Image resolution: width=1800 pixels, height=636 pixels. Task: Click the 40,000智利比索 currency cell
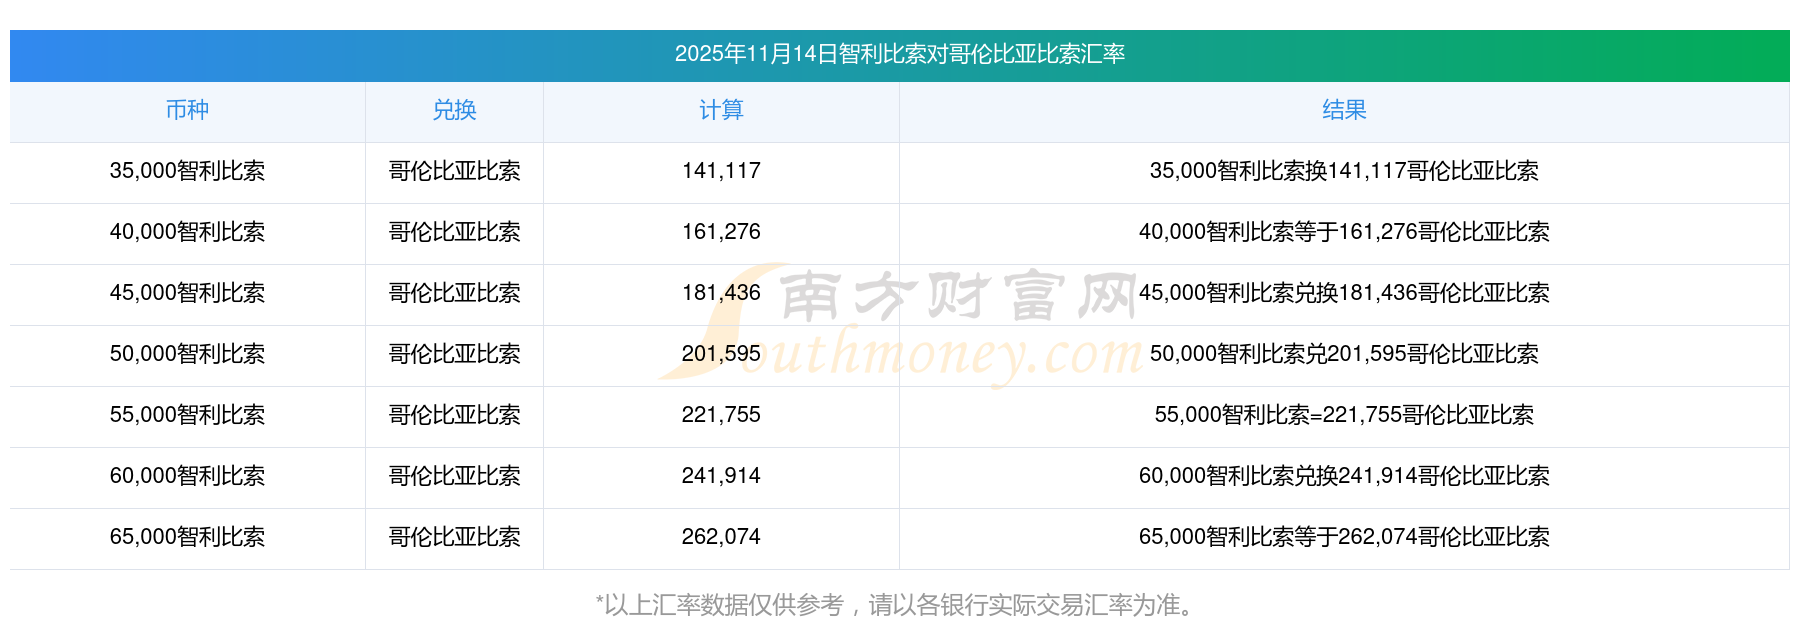tap(187, 232)
